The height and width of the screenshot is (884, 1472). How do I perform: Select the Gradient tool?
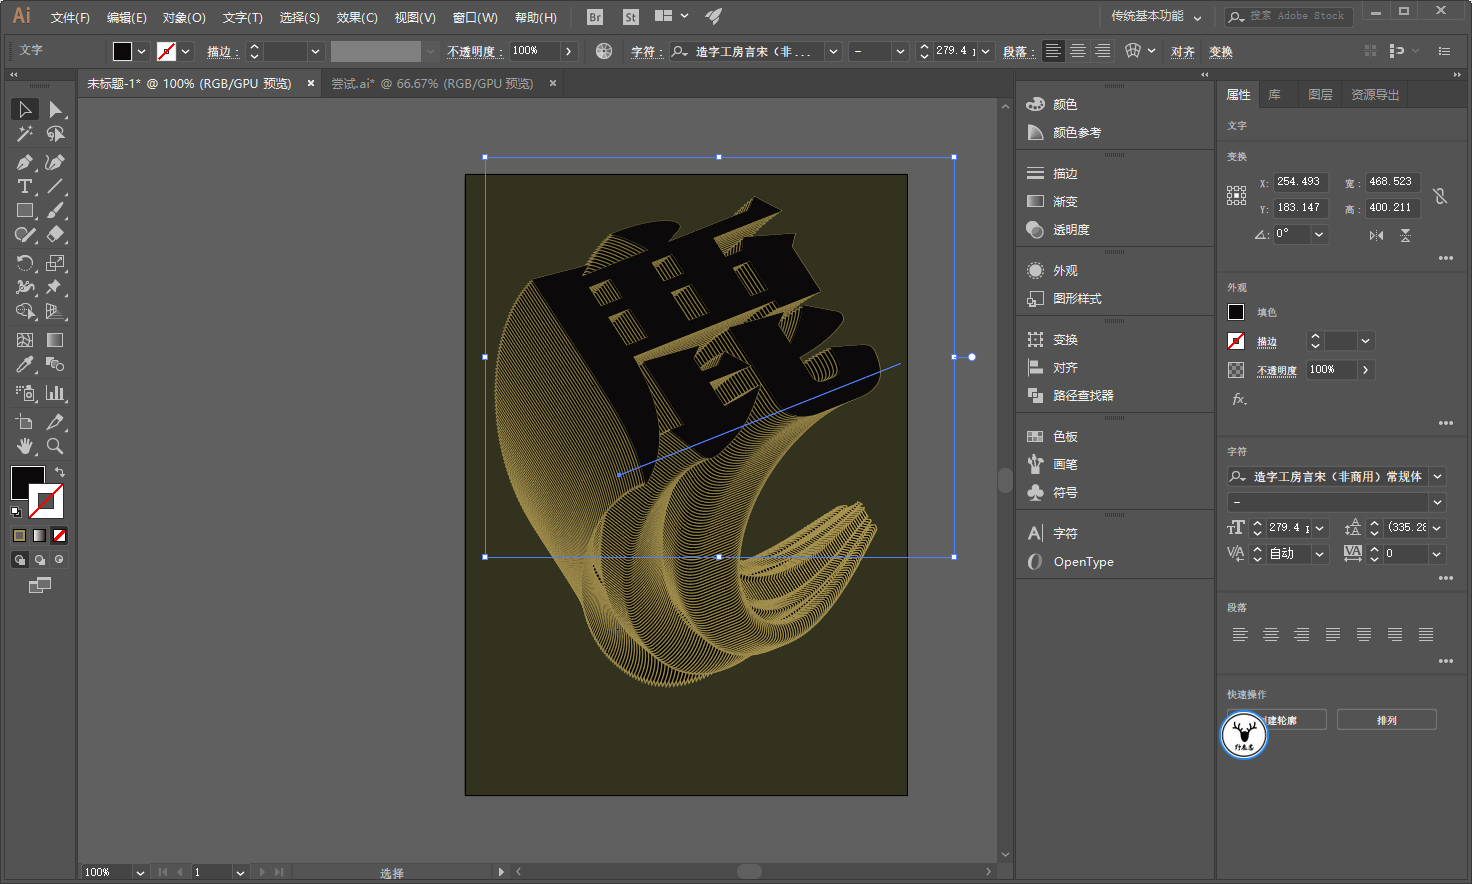(55, 340)
